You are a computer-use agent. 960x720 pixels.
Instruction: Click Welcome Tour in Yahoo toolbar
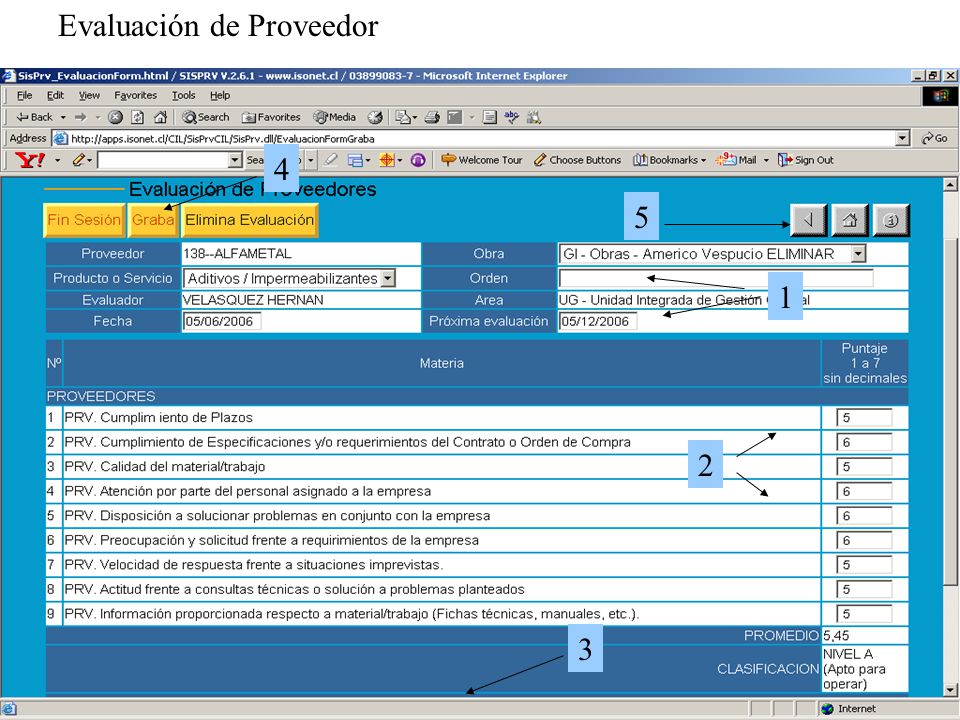(x=482, y=160)
